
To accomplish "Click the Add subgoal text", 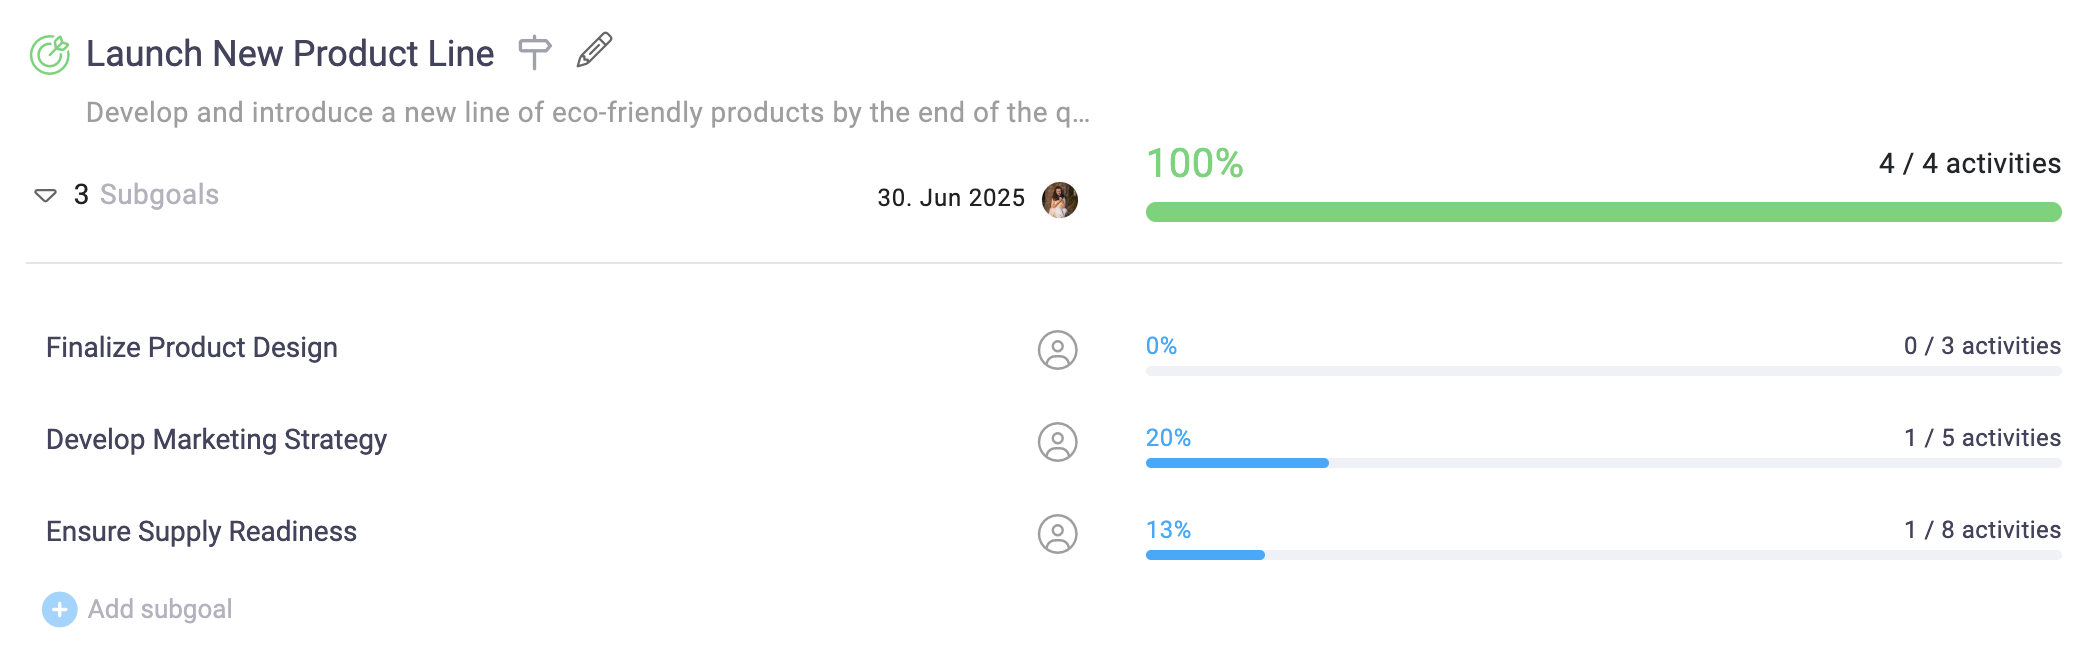I will 160,609.
